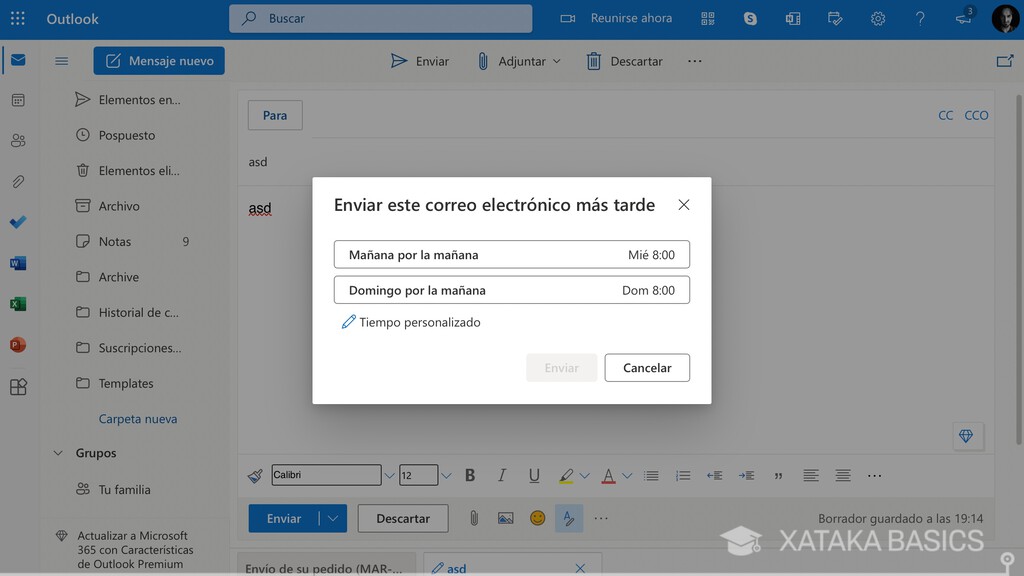Select Mañana por la mañana option

(511, 254)
